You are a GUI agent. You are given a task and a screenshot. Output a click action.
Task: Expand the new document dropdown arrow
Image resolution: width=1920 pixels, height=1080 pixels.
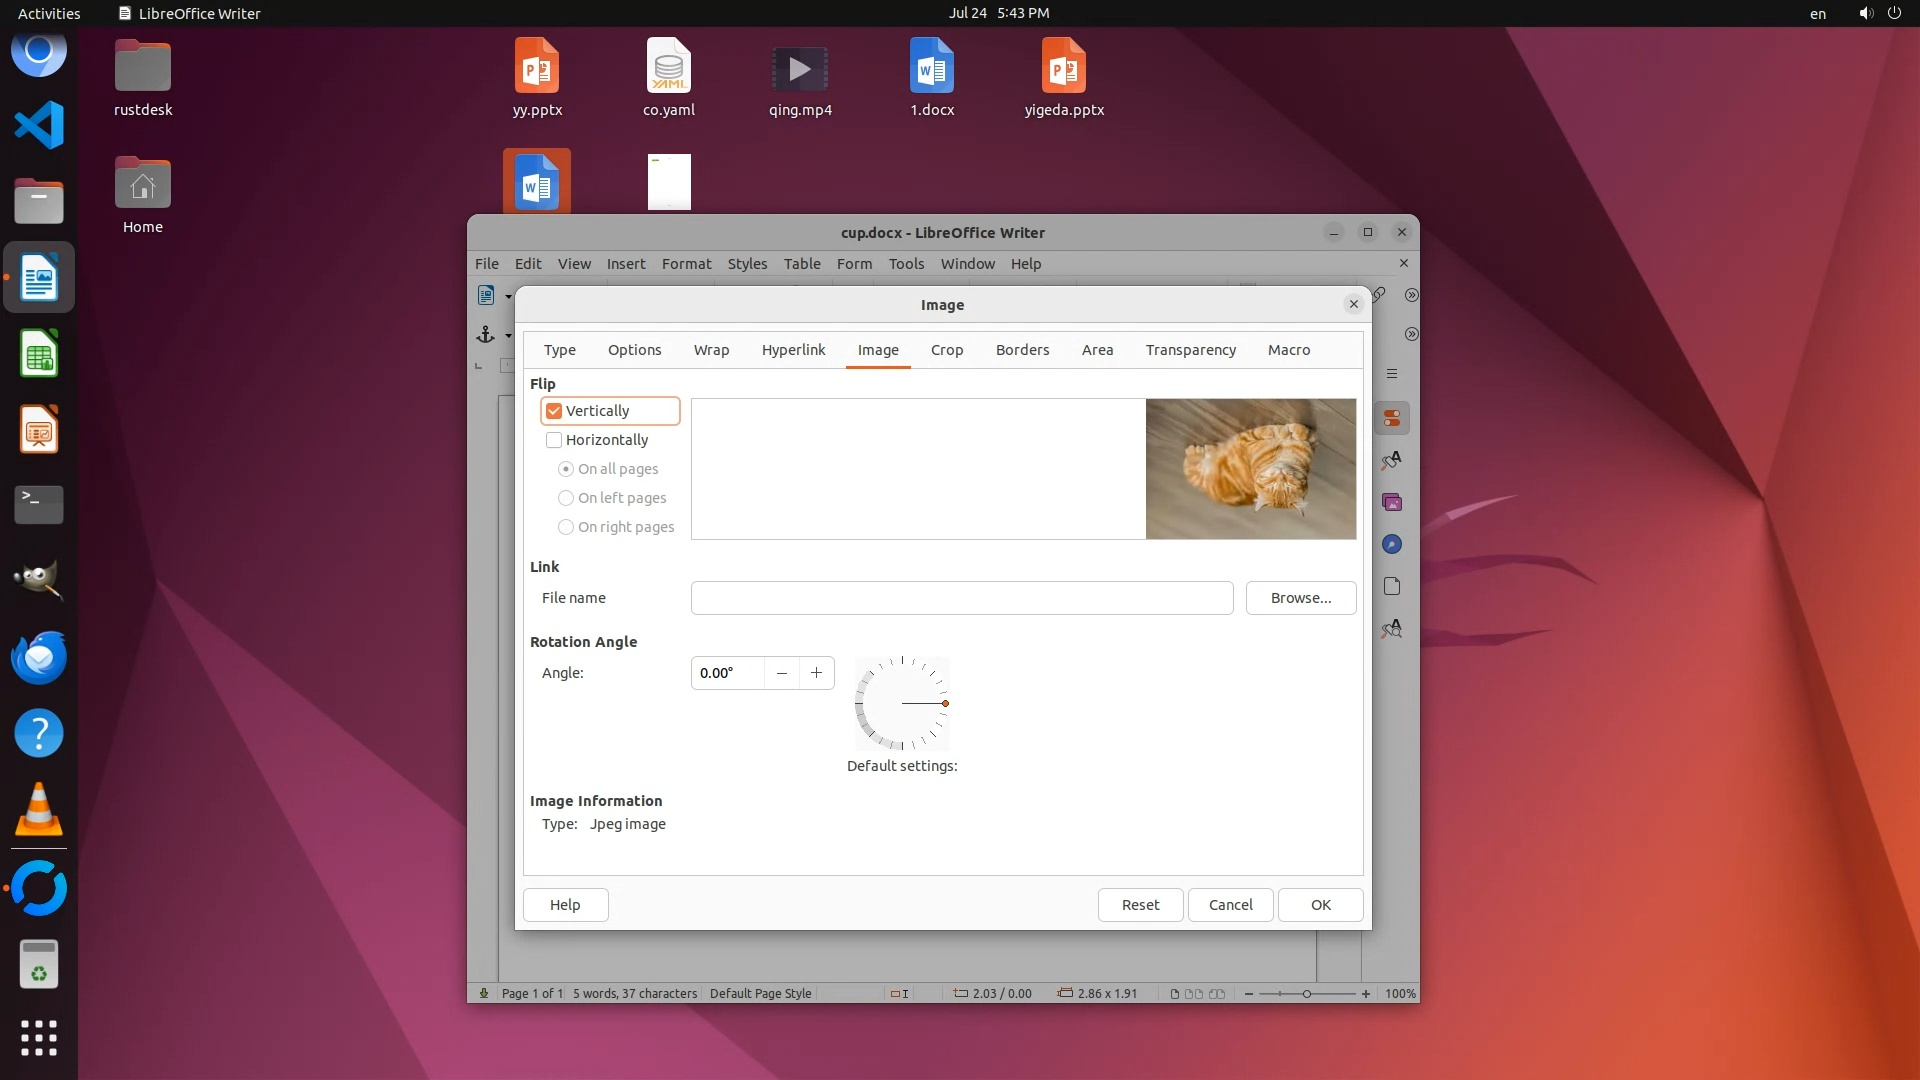coord(508,296)
